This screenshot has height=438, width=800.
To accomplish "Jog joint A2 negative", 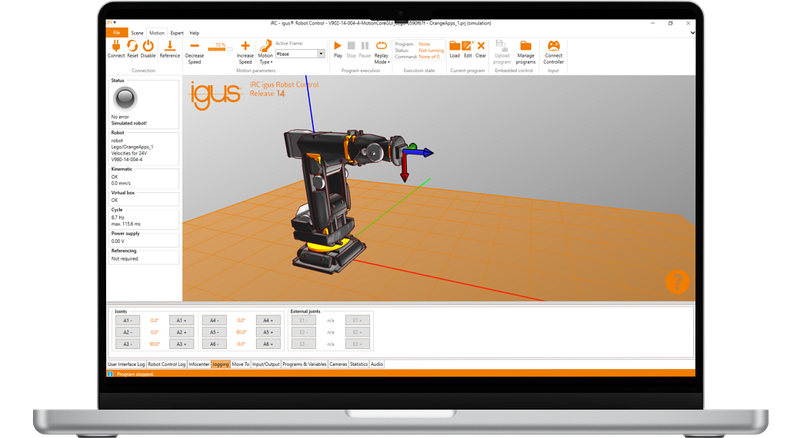I will [128, 332].
